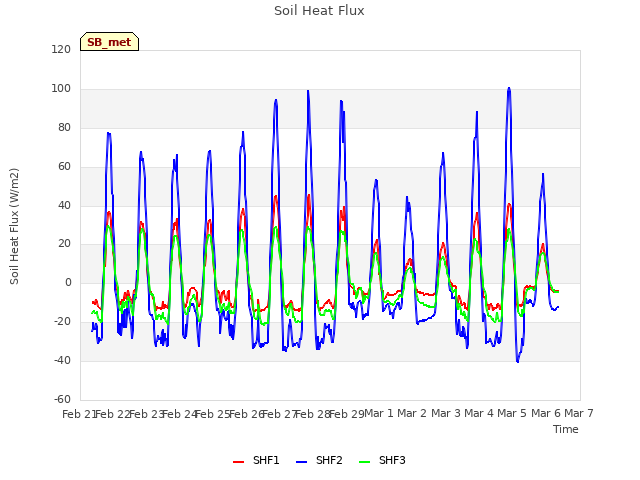Click the y-axis label -20

[x=62, y=322]
